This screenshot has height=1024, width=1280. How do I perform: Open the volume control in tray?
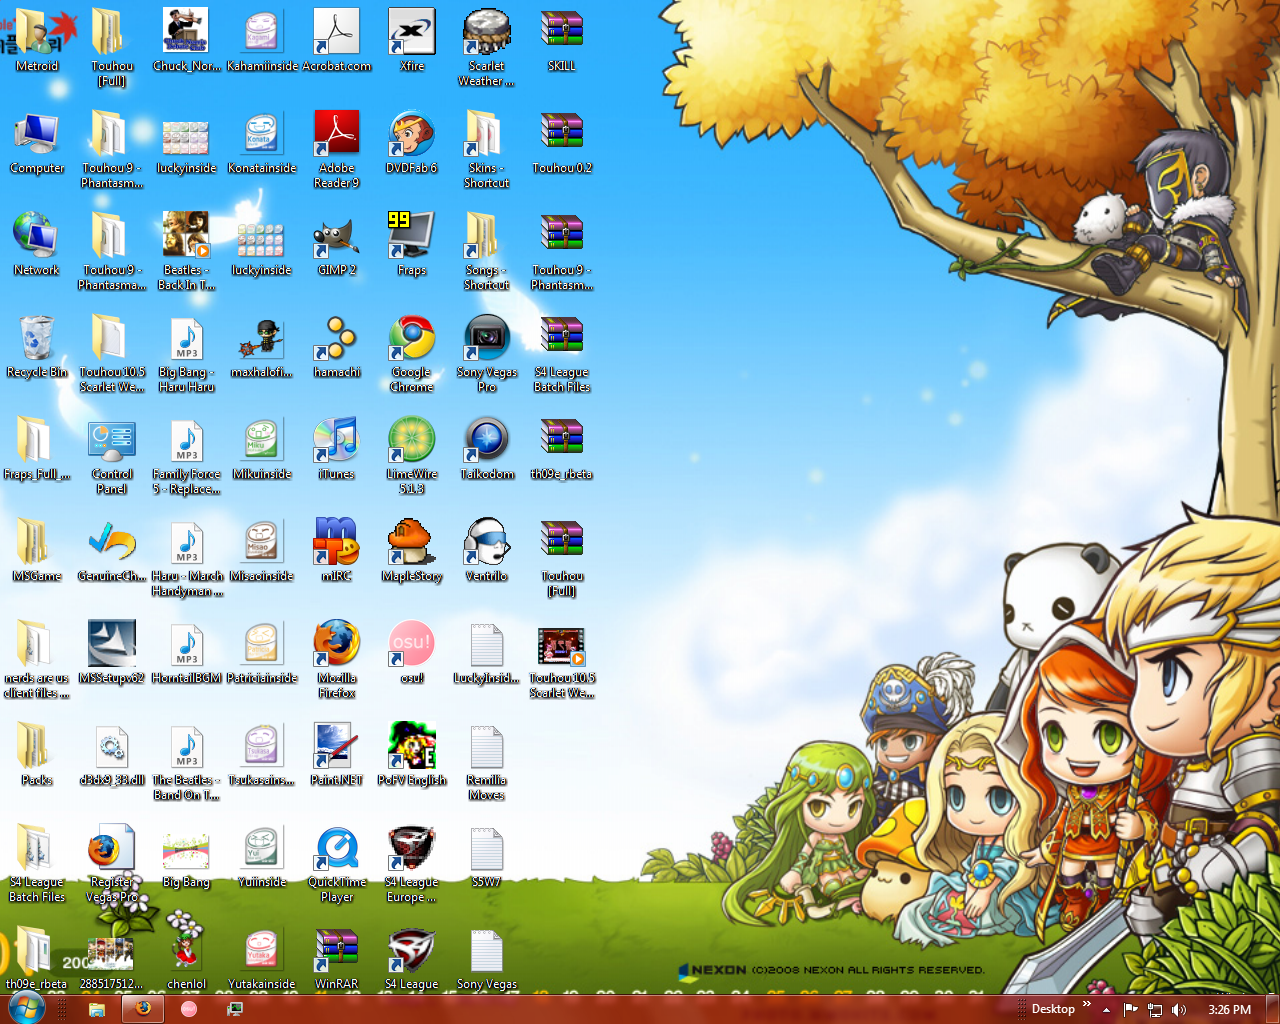(1179, 1010)
